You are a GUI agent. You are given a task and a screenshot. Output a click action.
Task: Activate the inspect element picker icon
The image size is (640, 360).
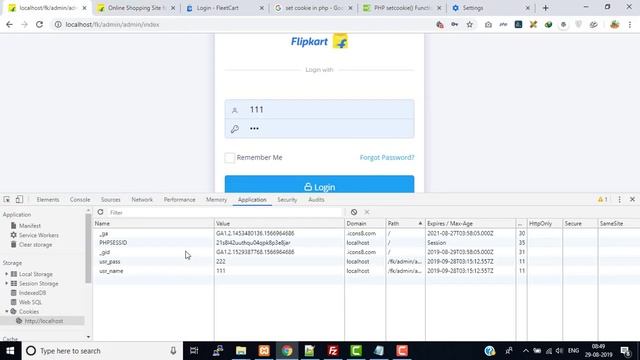pyautogui.click(x=7, y=200)
